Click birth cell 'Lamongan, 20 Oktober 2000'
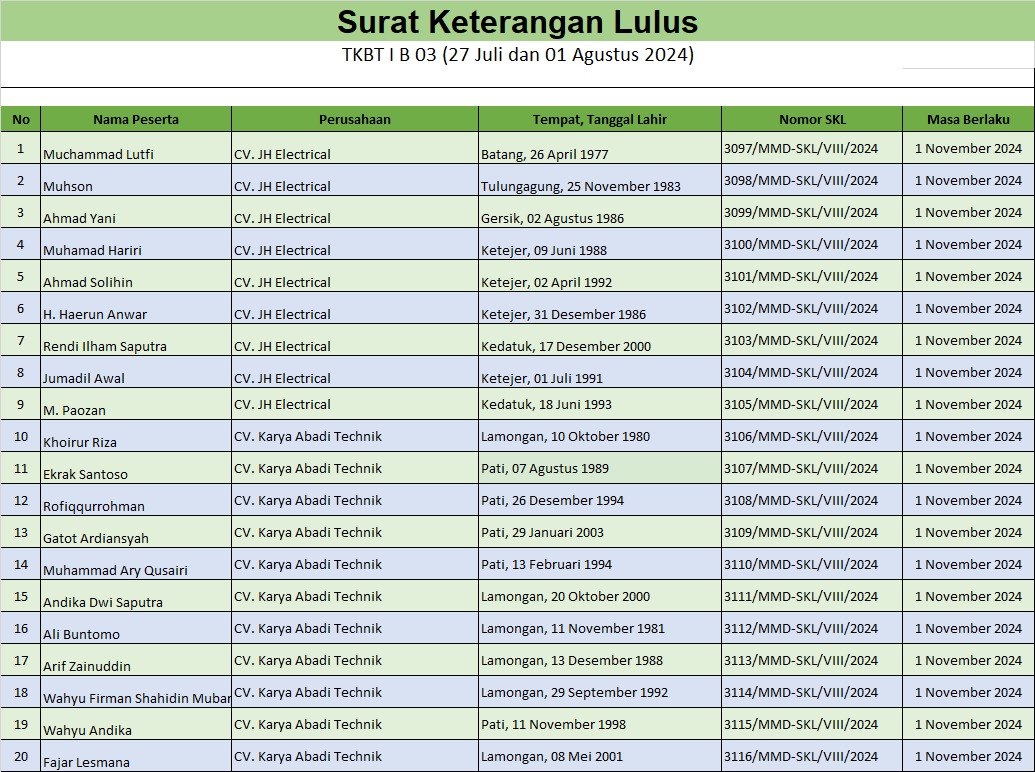The width and height of the screenshot is (1035, 772). [x=599, y=596]
